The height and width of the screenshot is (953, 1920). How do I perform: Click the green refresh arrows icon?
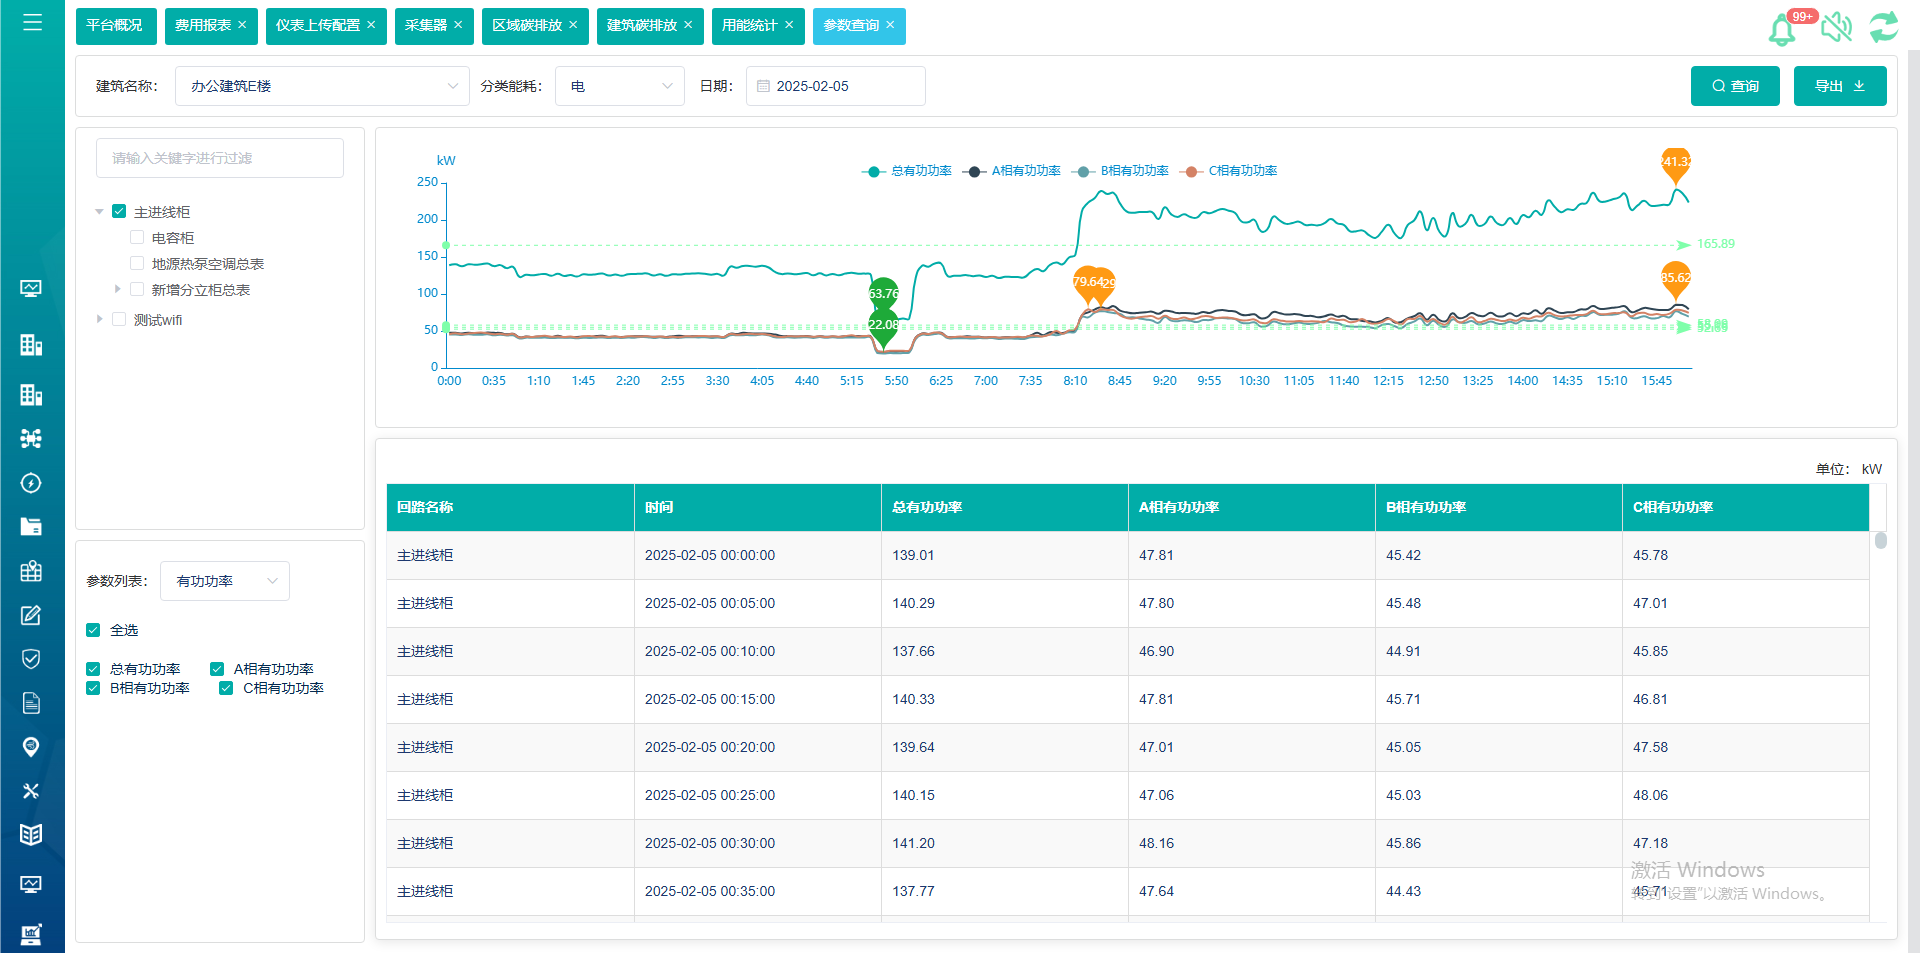(x=1883, y=27)
